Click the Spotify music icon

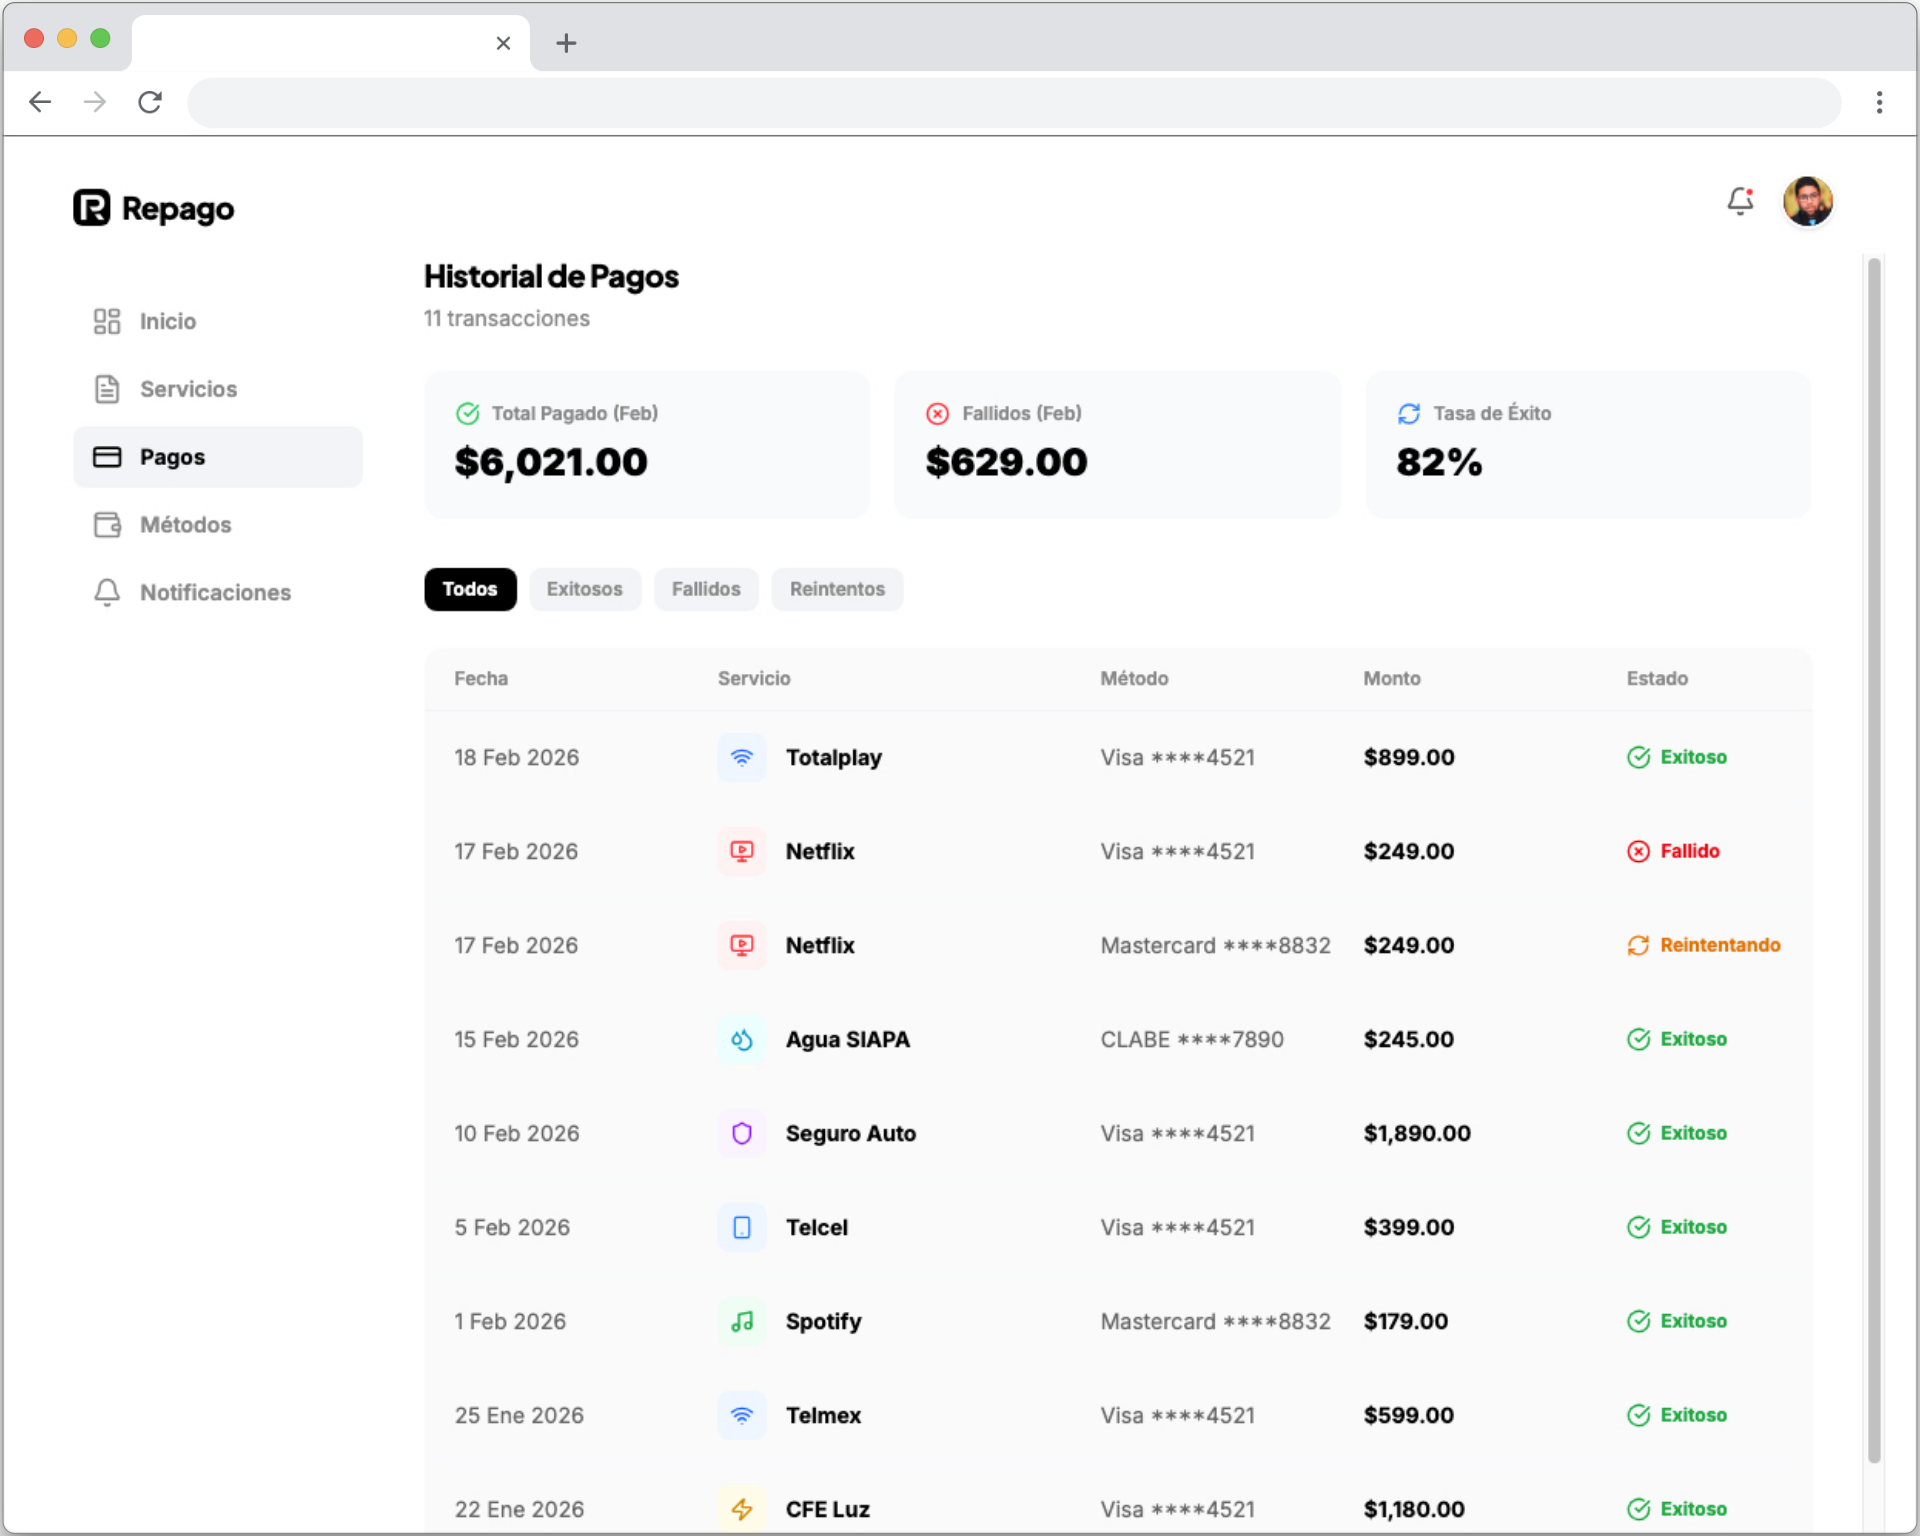coord(742,1321)
